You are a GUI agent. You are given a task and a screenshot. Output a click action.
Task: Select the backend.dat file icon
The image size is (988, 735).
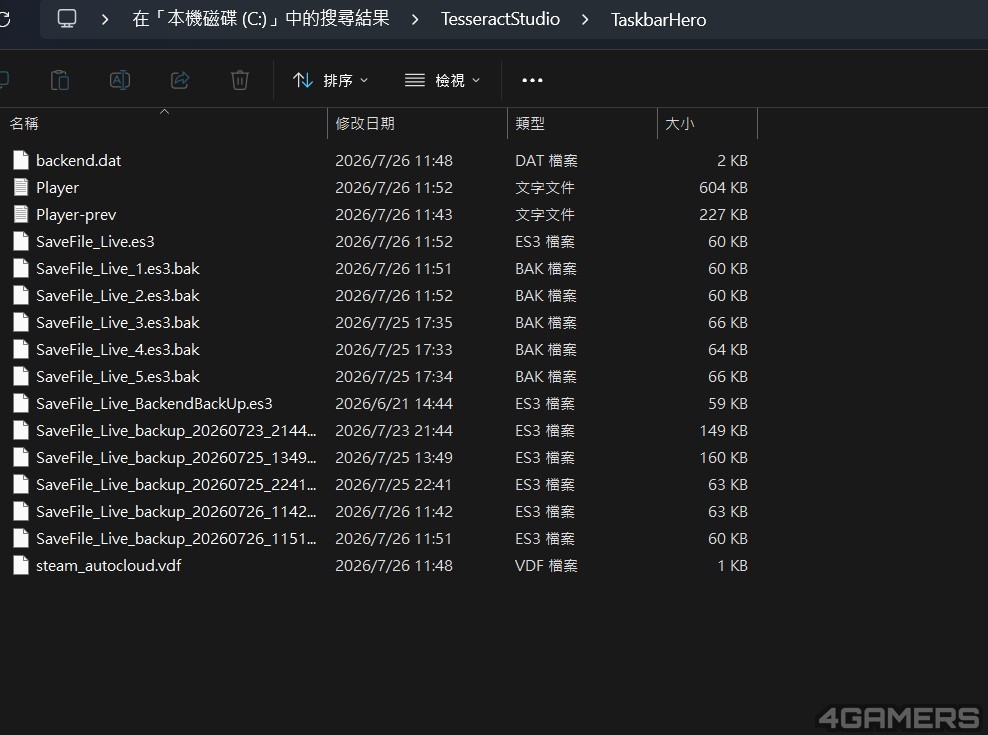(21, 160)
